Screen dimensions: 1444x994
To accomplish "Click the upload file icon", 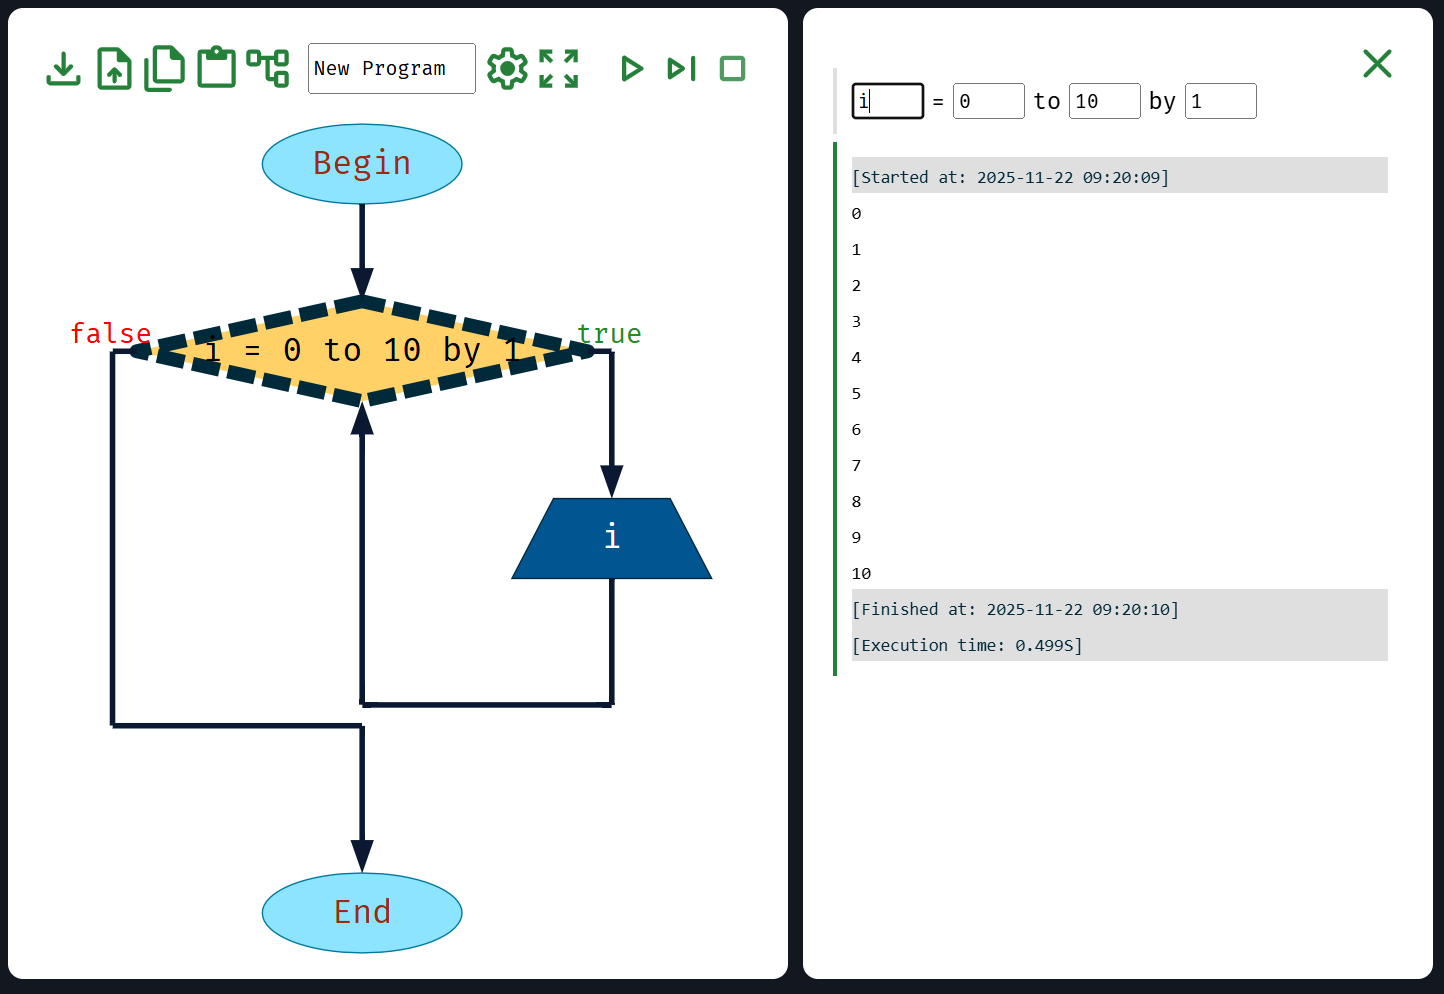I will click(114, 69).
